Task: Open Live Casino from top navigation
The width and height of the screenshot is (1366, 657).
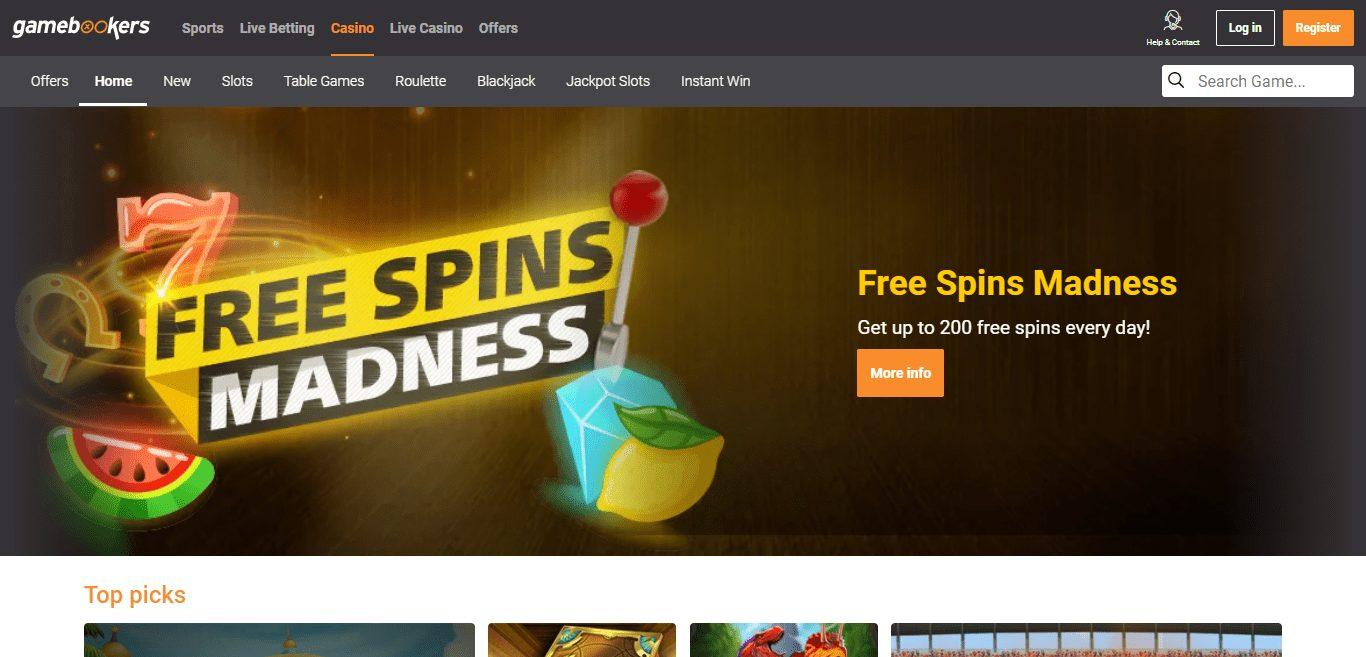Action: pos(426,28)
